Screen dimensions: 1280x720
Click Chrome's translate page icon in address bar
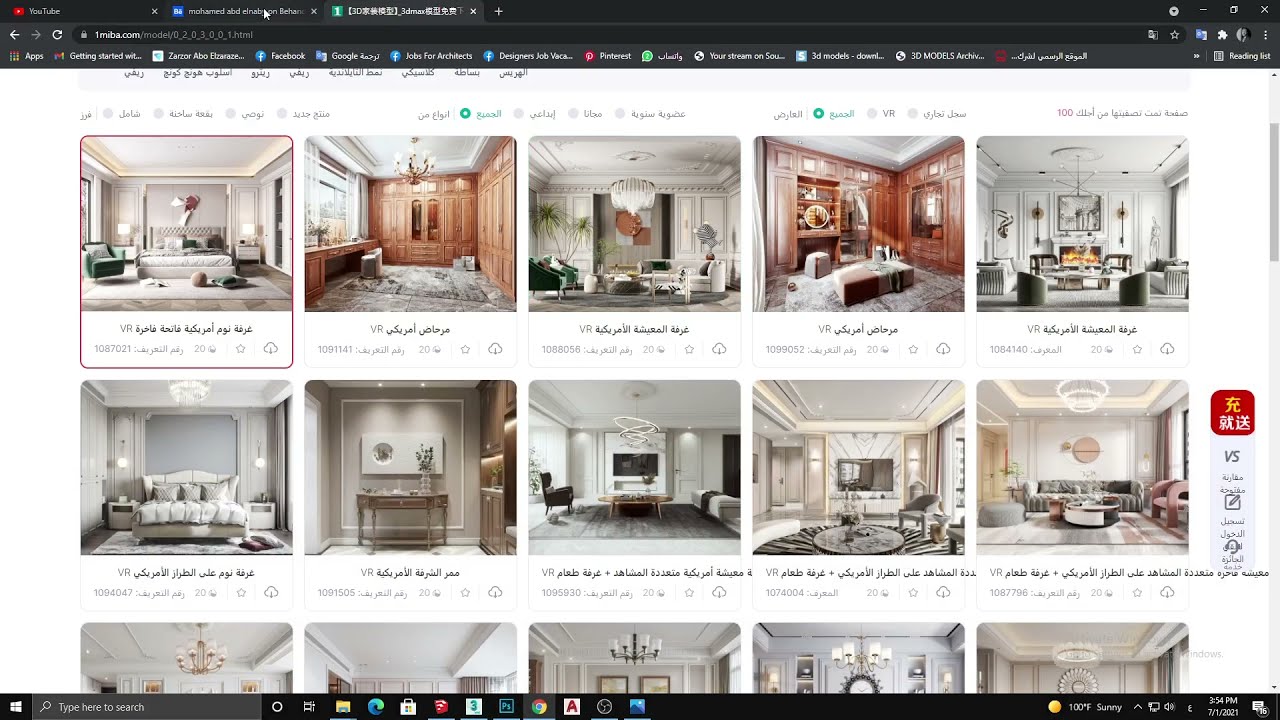pyautogui.click(x=1153, y=34)
